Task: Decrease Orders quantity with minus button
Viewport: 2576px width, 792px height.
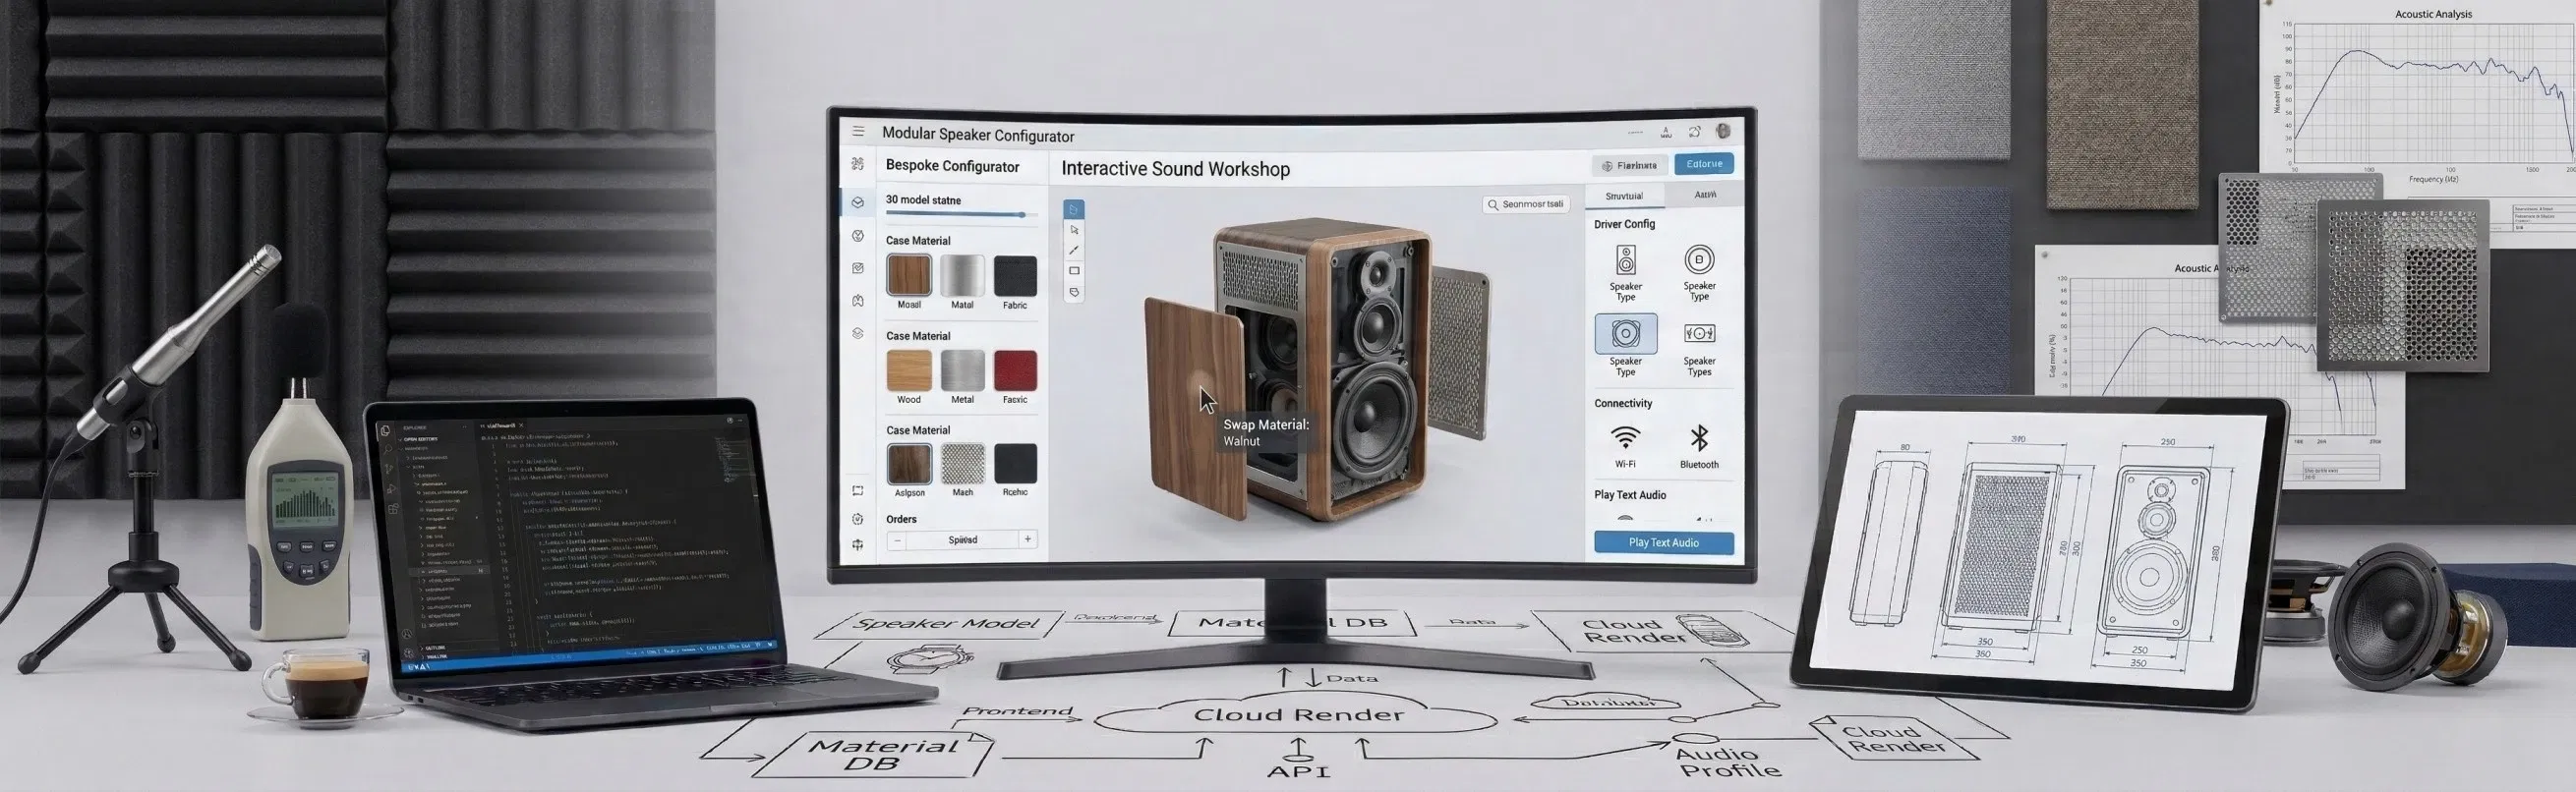Action: click(897, 540)
